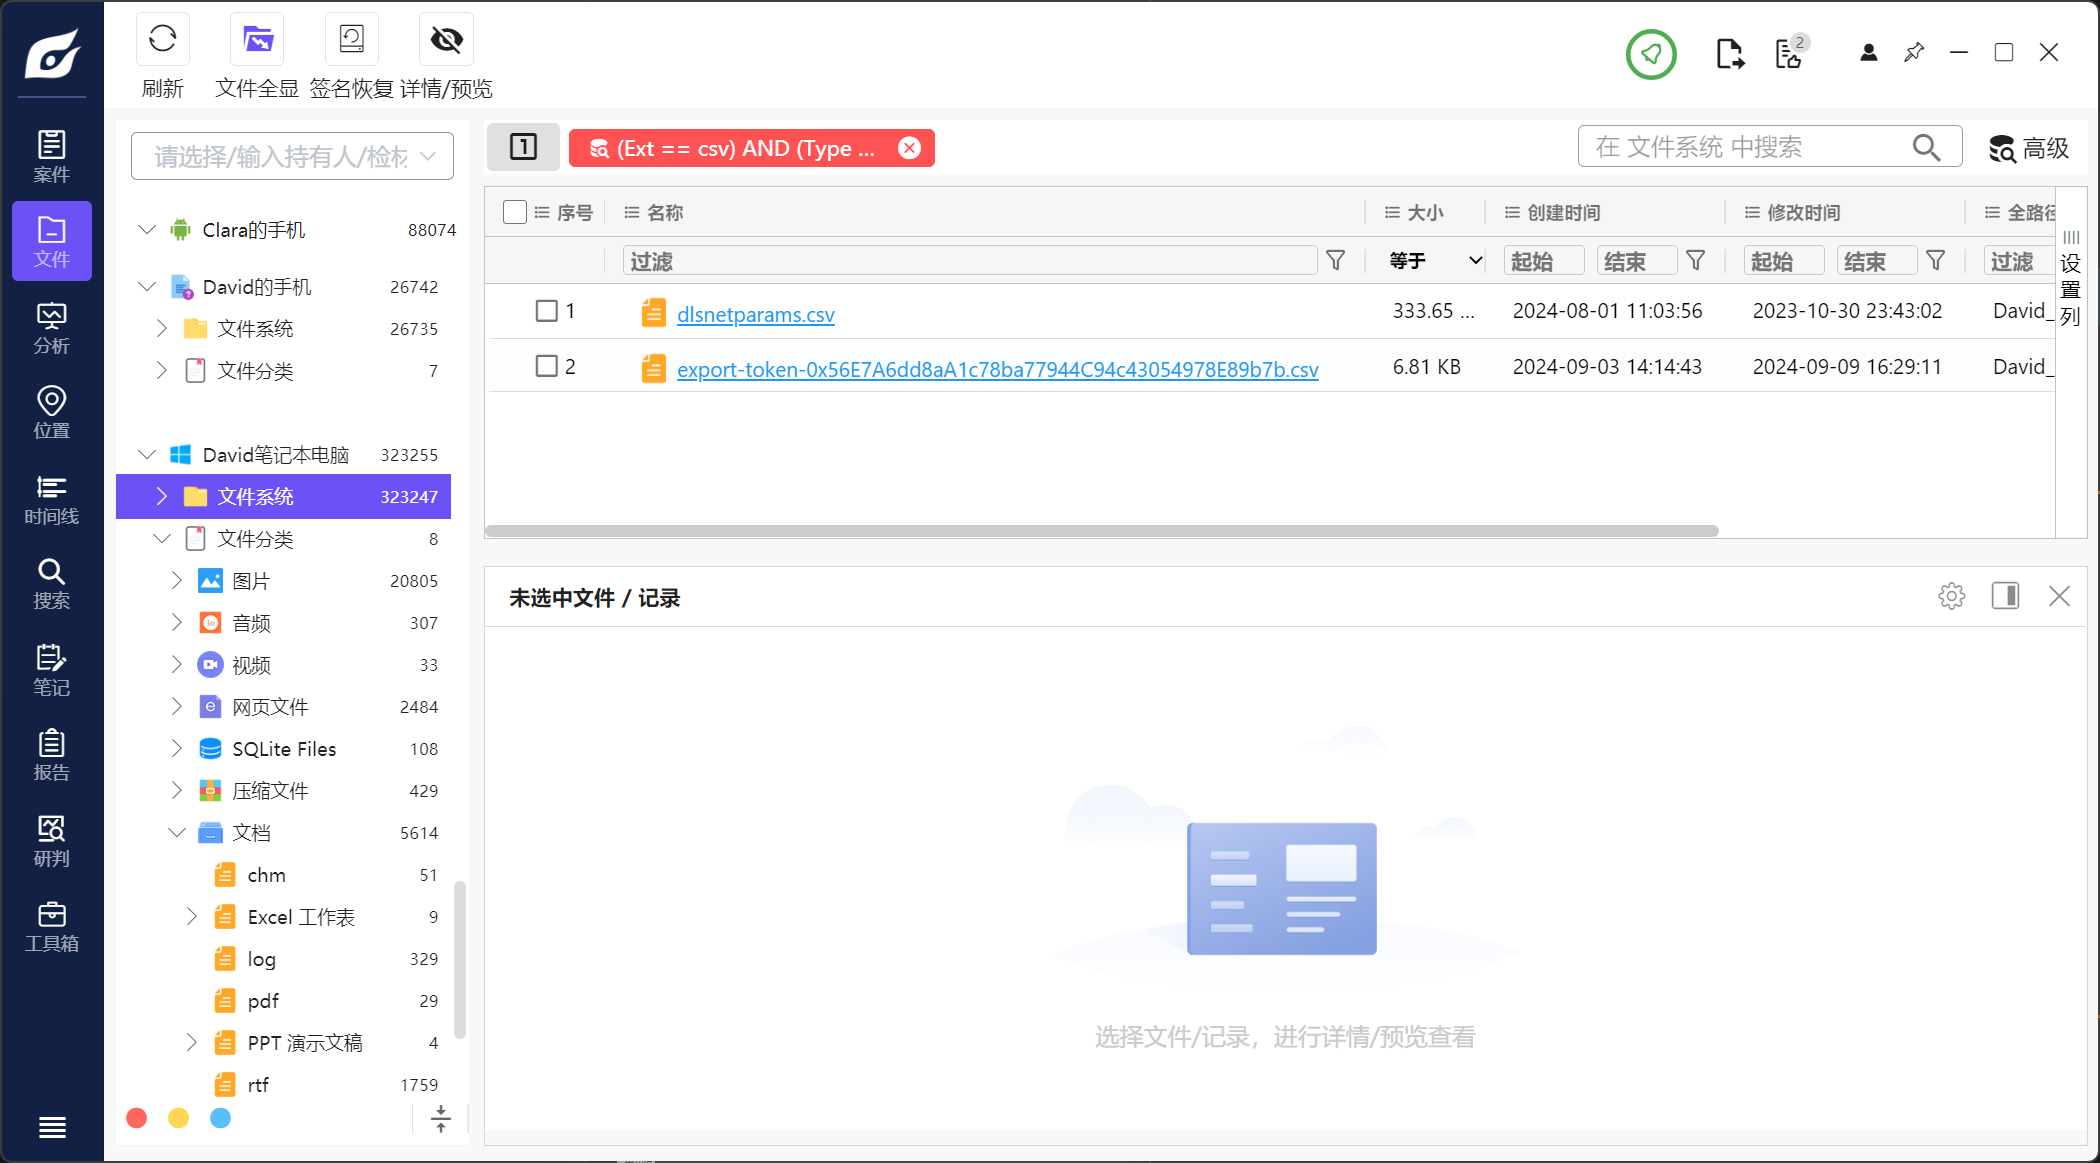Check the box for export-token csv row
The height and width of the screenshot is (1163, 2100).
click(546, 366)
